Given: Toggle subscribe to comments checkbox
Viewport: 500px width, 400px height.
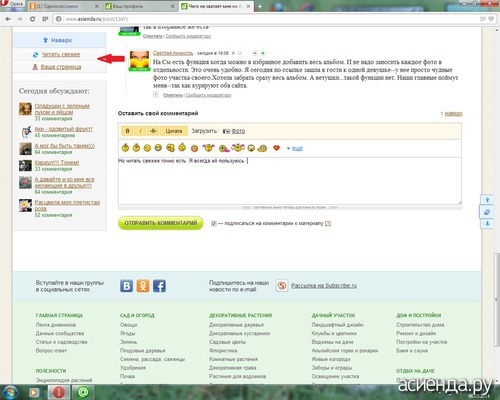Looking at the screenshot, I should 214,223.
